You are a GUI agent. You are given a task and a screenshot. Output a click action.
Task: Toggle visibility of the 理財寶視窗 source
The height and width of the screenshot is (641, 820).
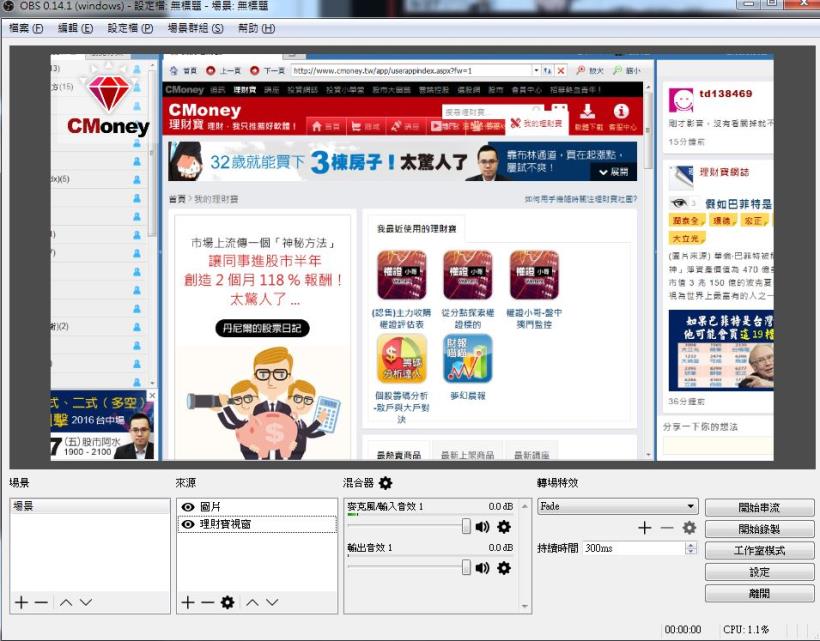[x=186, y=521]
